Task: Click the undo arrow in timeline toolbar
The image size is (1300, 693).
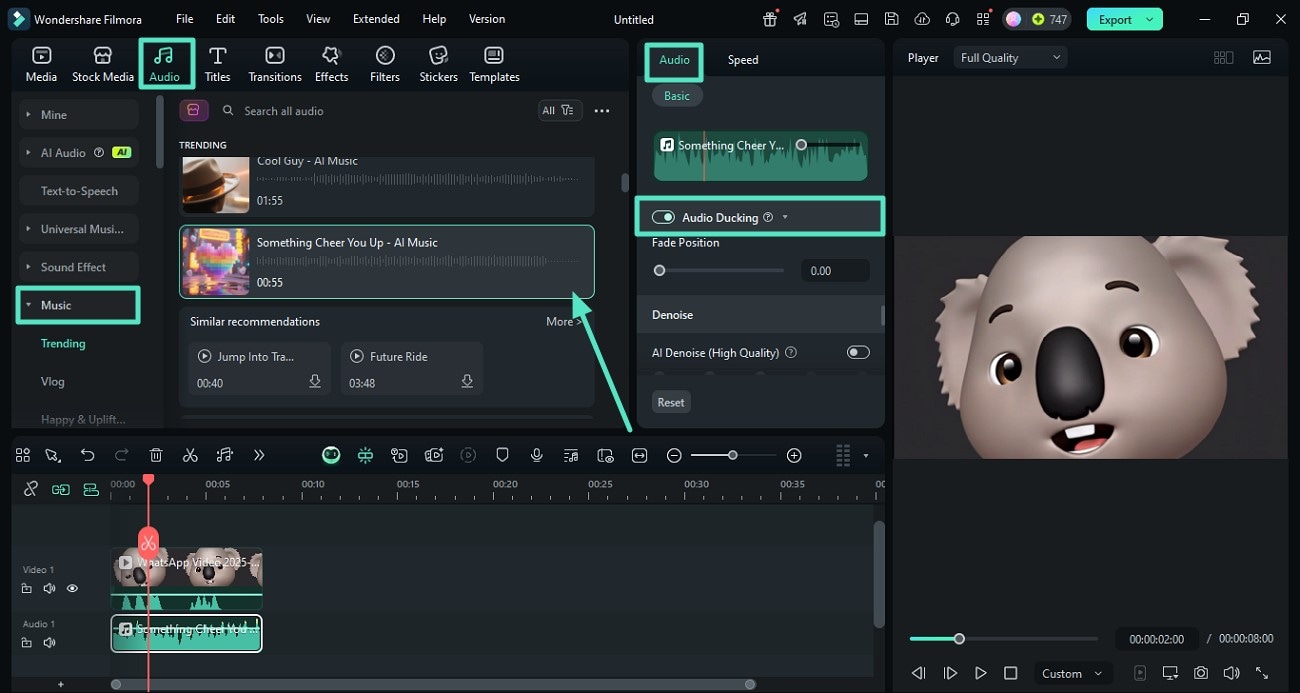Action: pos(88,455)
